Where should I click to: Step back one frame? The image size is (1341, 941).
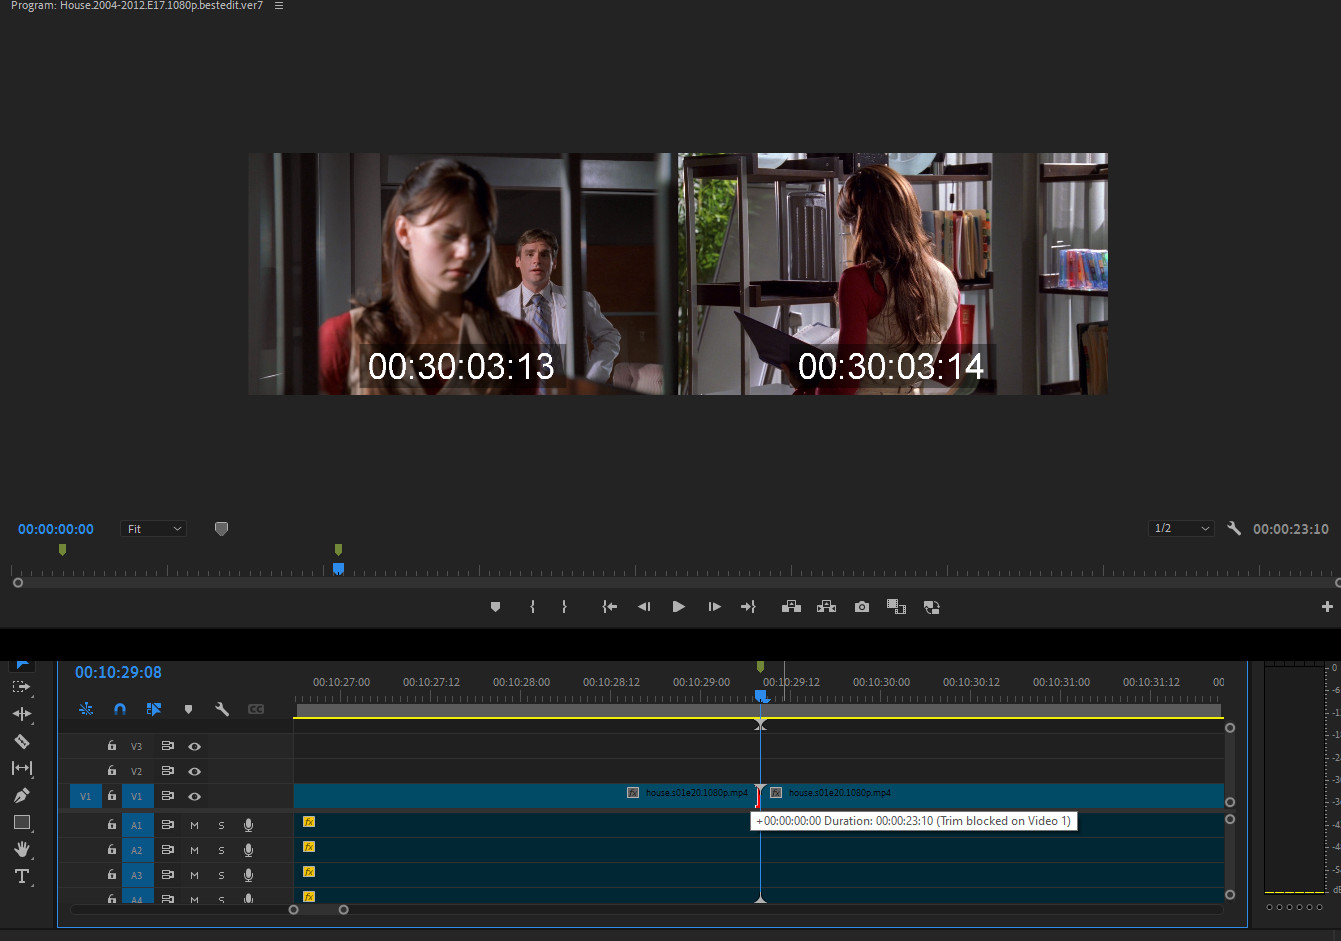(x=644, y=607)
